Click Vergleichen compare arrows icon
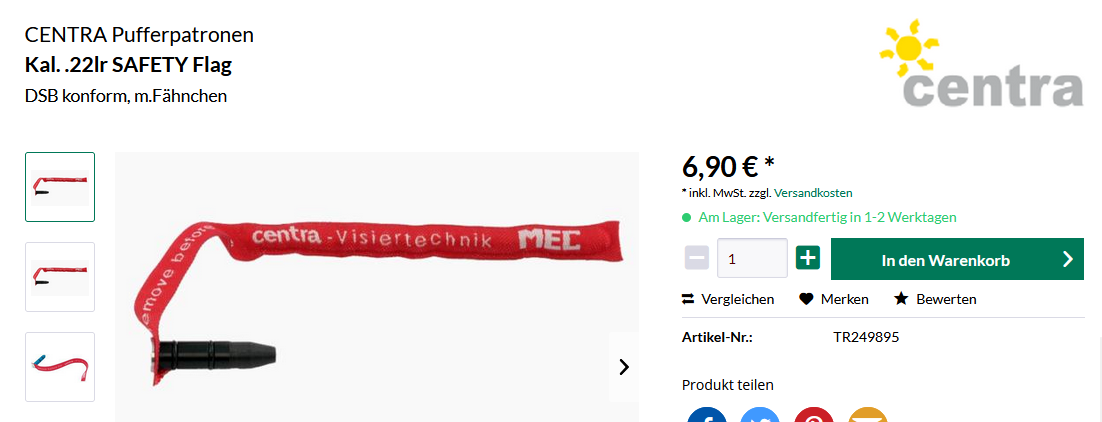This screenshot has width=1102, height=422. (x=688, y=299)
